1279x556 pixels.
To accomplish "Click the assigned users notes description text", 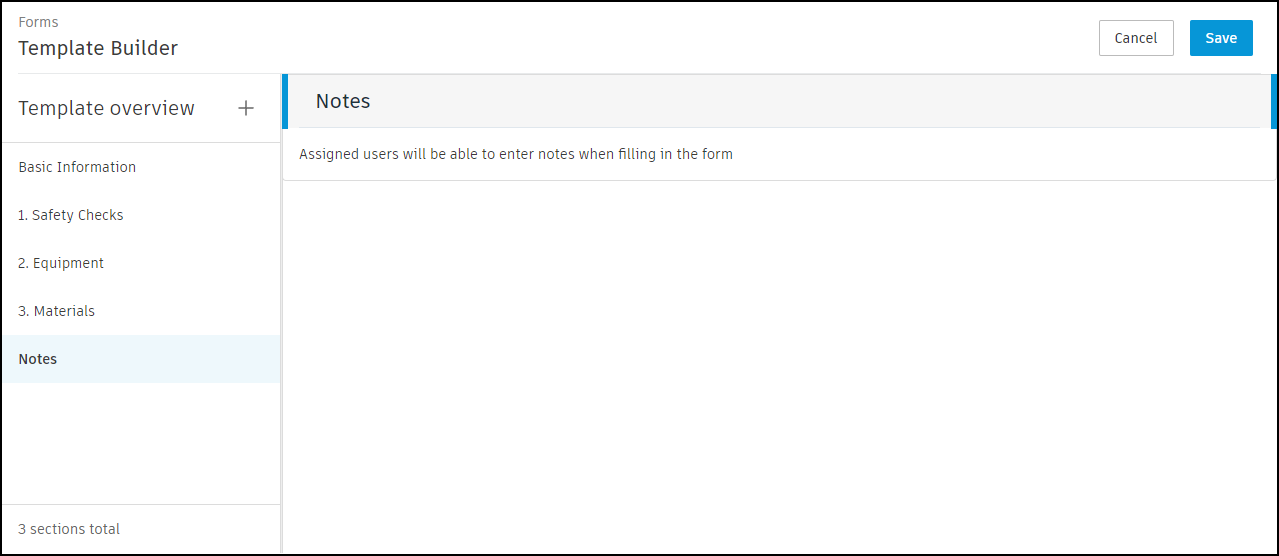I will point(516,154).
